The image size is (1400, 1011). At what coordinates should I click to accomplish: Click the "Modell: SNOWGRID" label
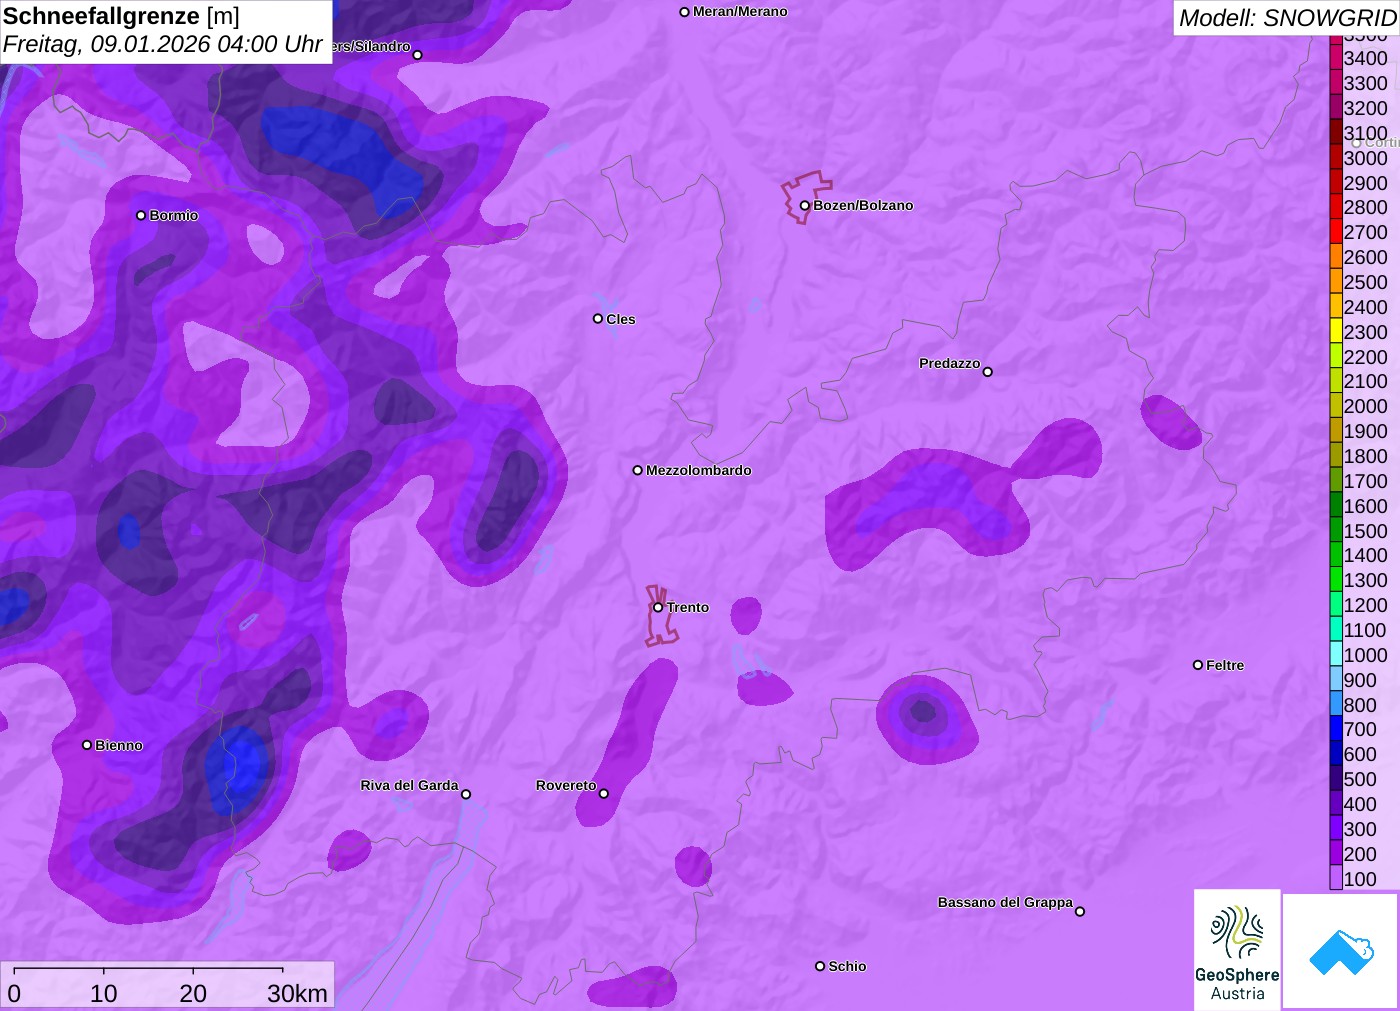[x=1287, y=17]
